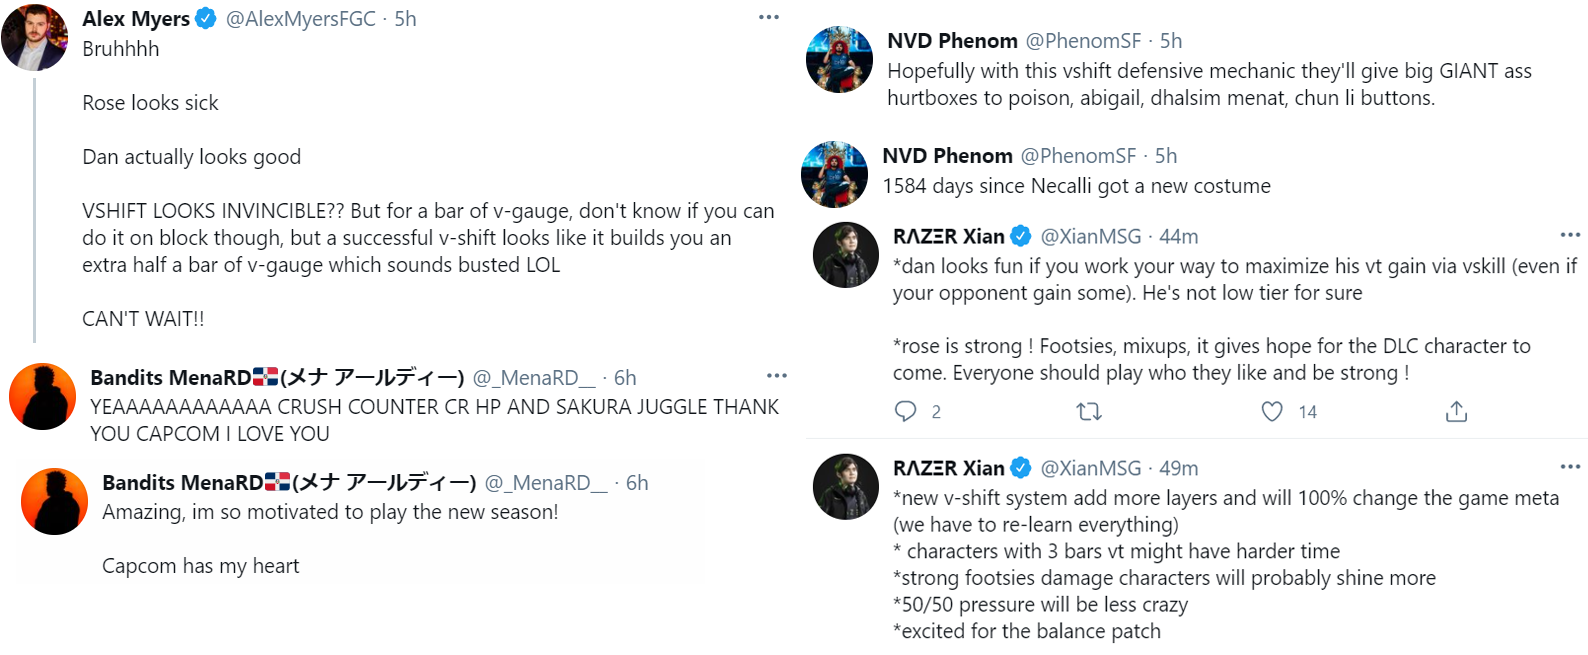Select the Necalli costume tweet text
This screenshot has height=655, width=1588.
click(1077, 186)
